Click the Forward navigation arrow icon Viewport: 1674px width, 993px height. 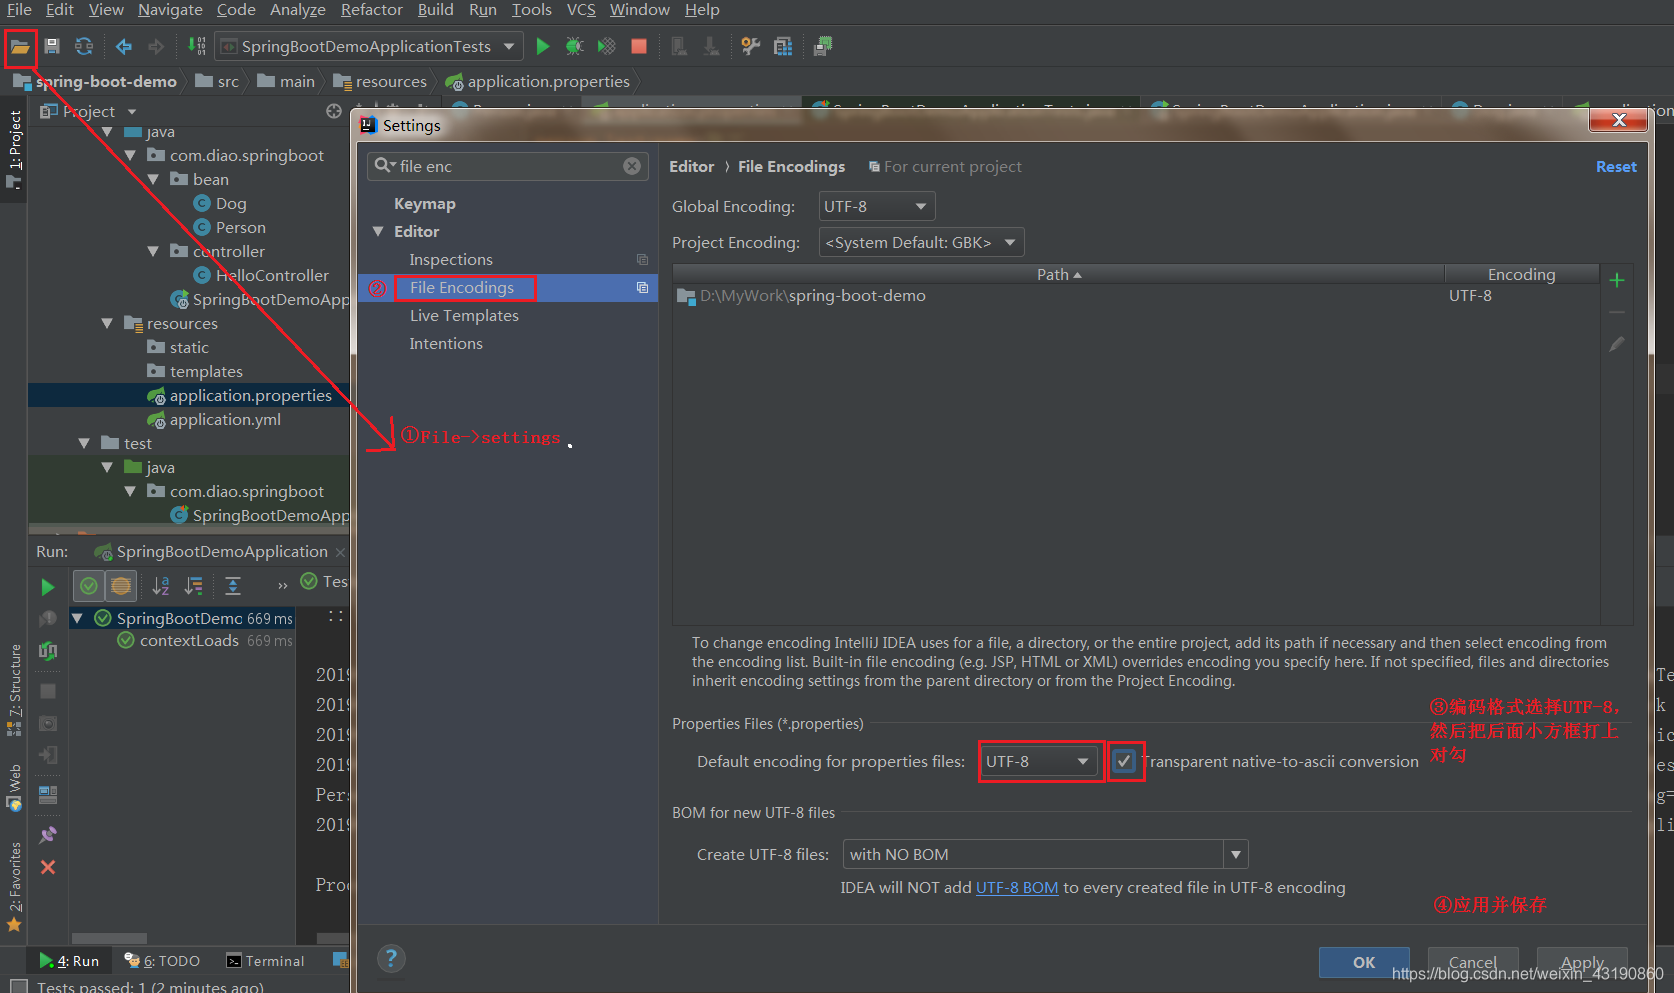[x=156, y=46]
